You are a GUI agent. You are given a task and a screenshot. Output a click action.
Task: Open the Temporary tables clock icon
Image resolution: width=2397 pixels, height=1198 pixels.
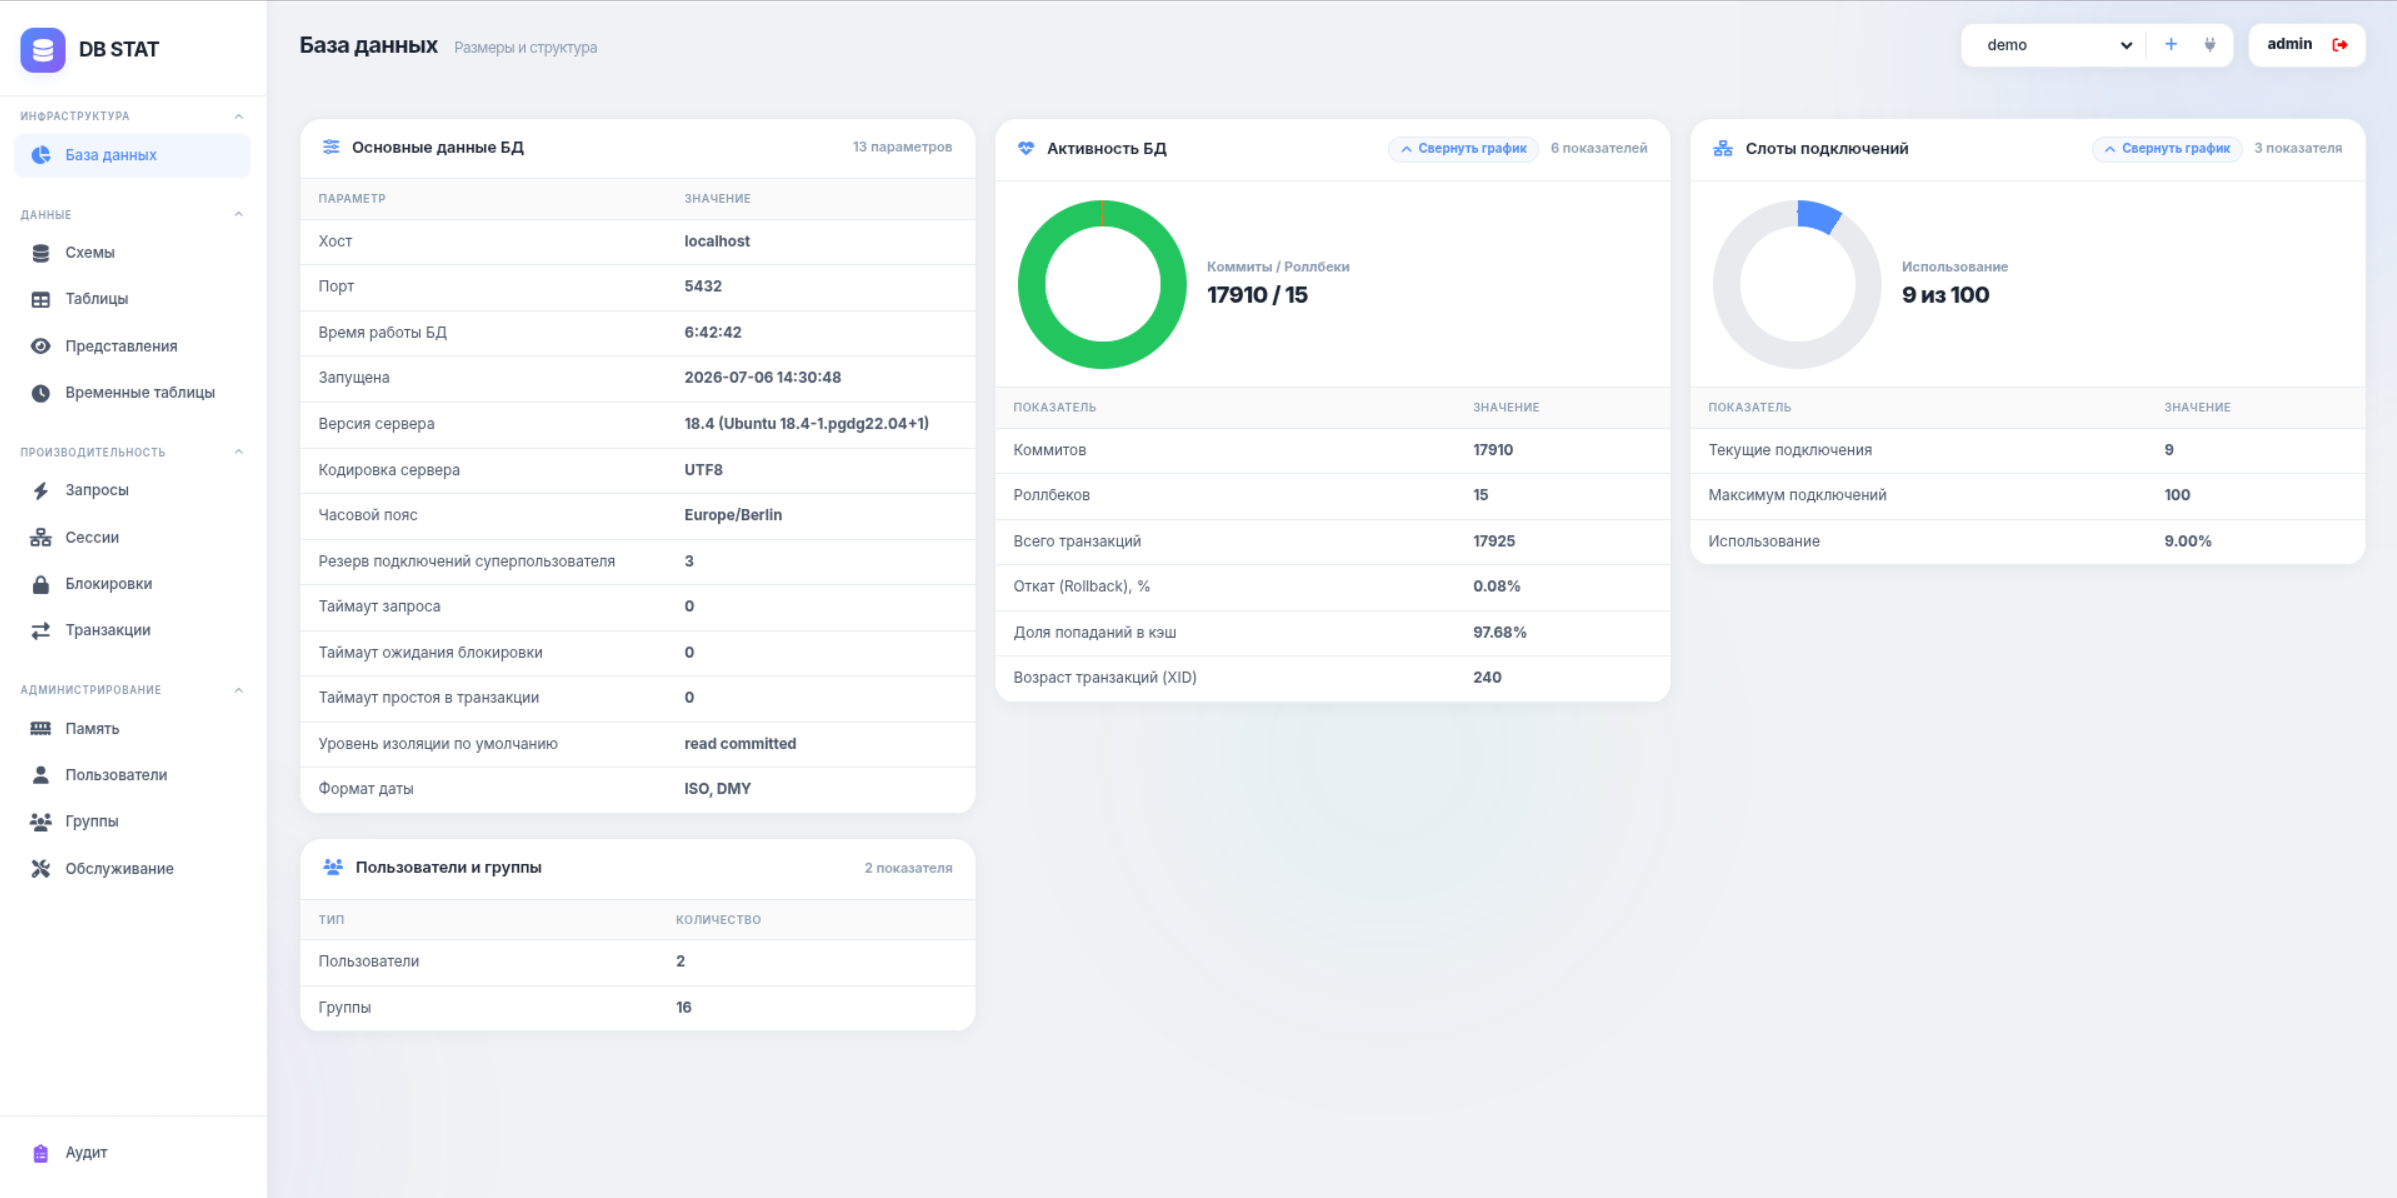(40, 393)
